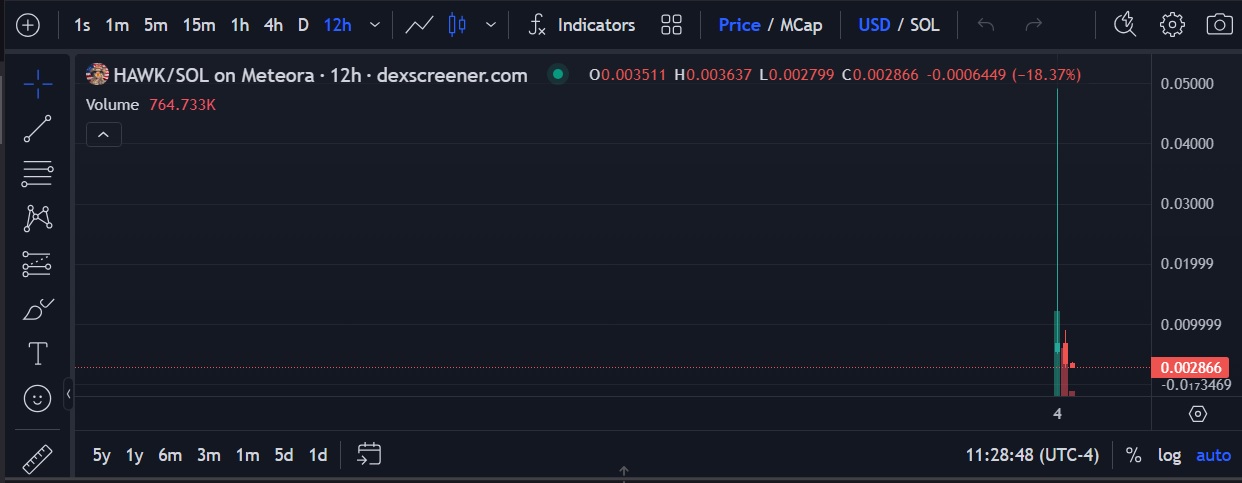Click the Volume 764.733K label

152,104
